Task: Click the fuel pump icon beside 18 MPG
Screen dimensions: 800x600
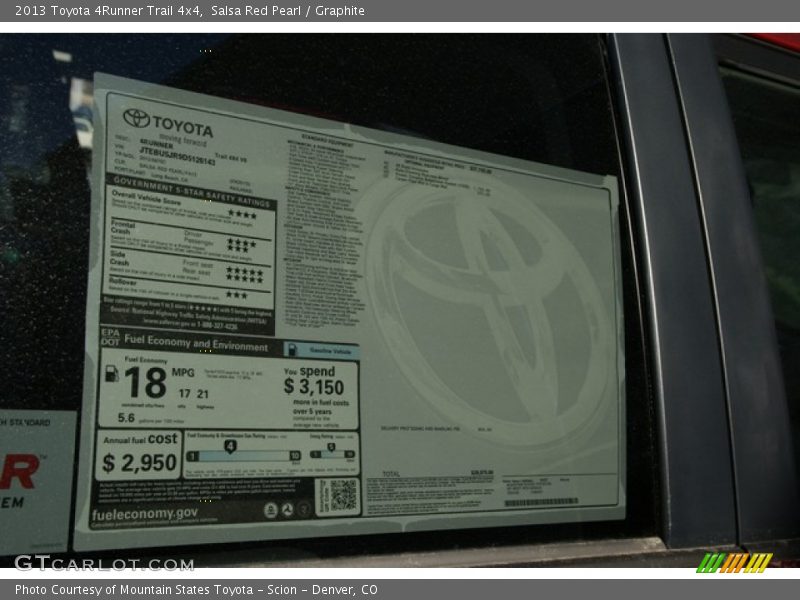Action: click(x=111, y=373)
